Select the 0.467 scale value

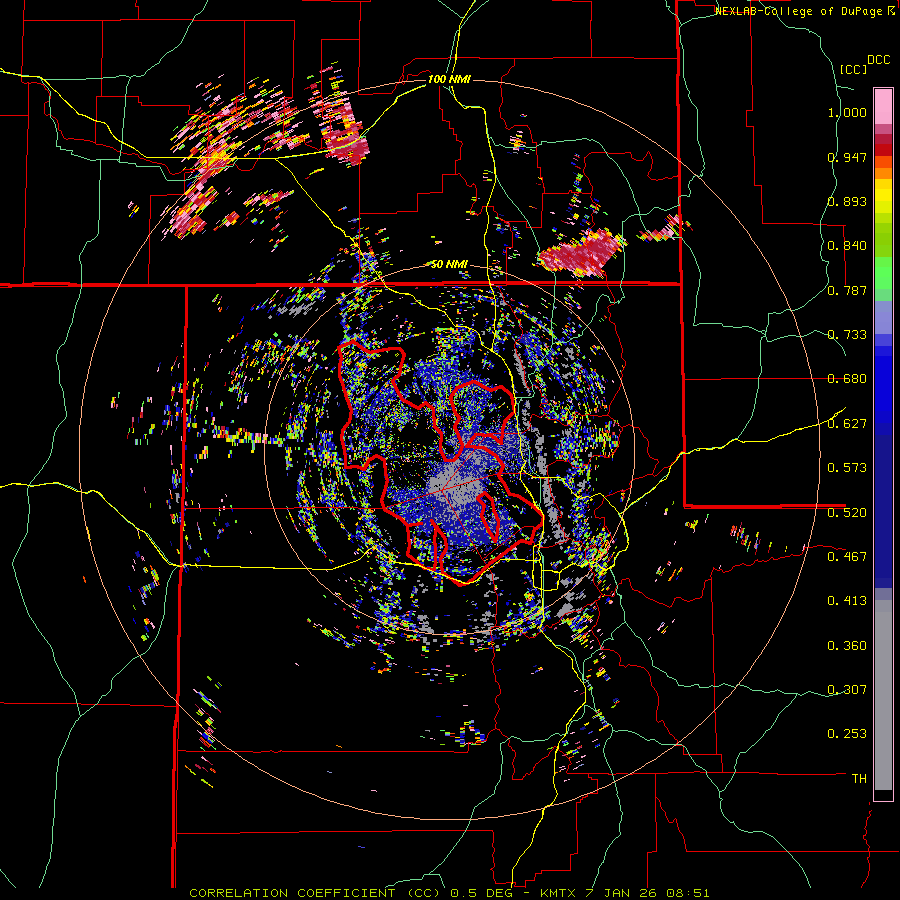tap(847, 556)
